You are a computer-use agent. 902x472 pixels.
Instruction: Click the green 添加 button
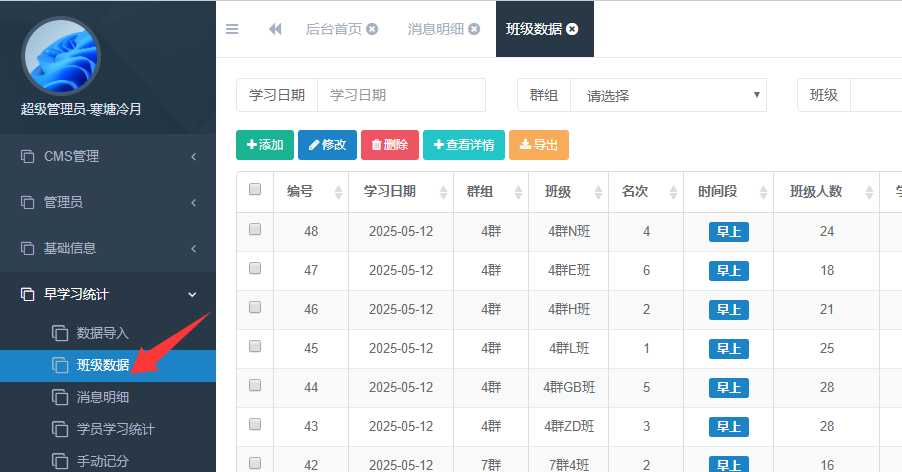tap(265, 145)
